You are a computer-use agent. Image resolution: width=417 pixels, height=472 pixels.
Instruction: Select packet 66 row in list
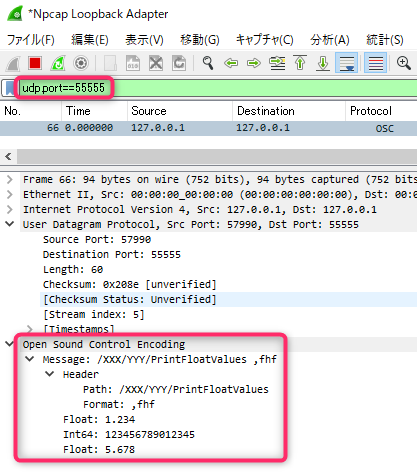pyautogui.click(x=208, y=128)
